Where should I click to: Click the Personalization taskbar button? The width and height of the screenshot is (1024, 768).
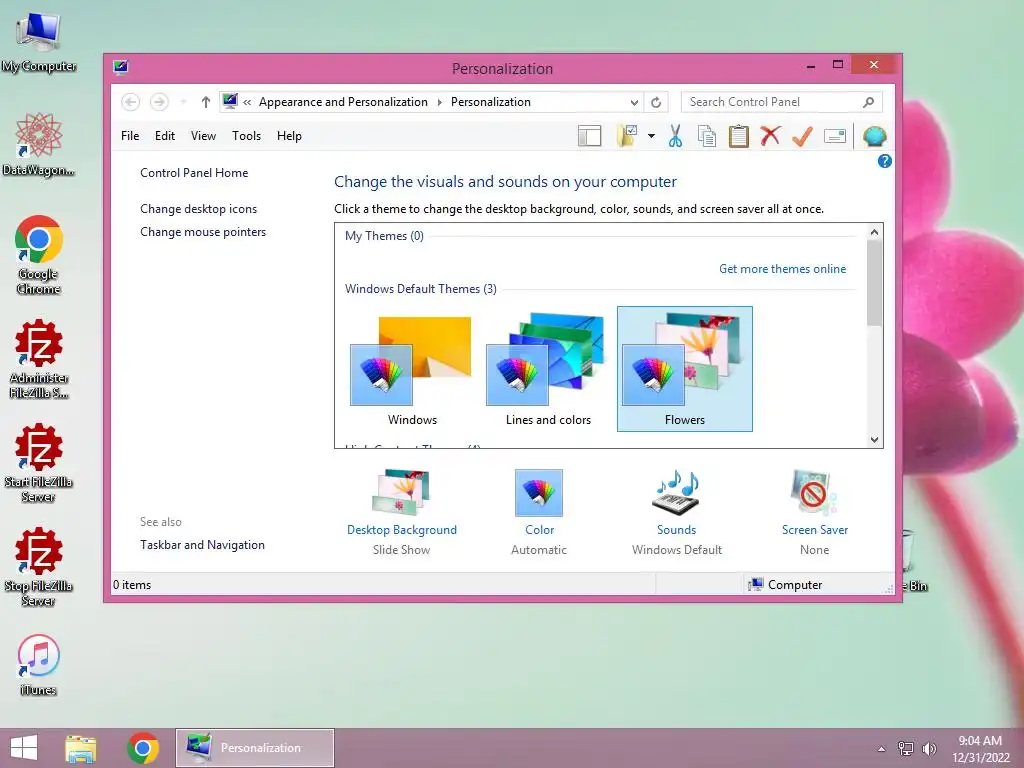click(x=255, y=748)
